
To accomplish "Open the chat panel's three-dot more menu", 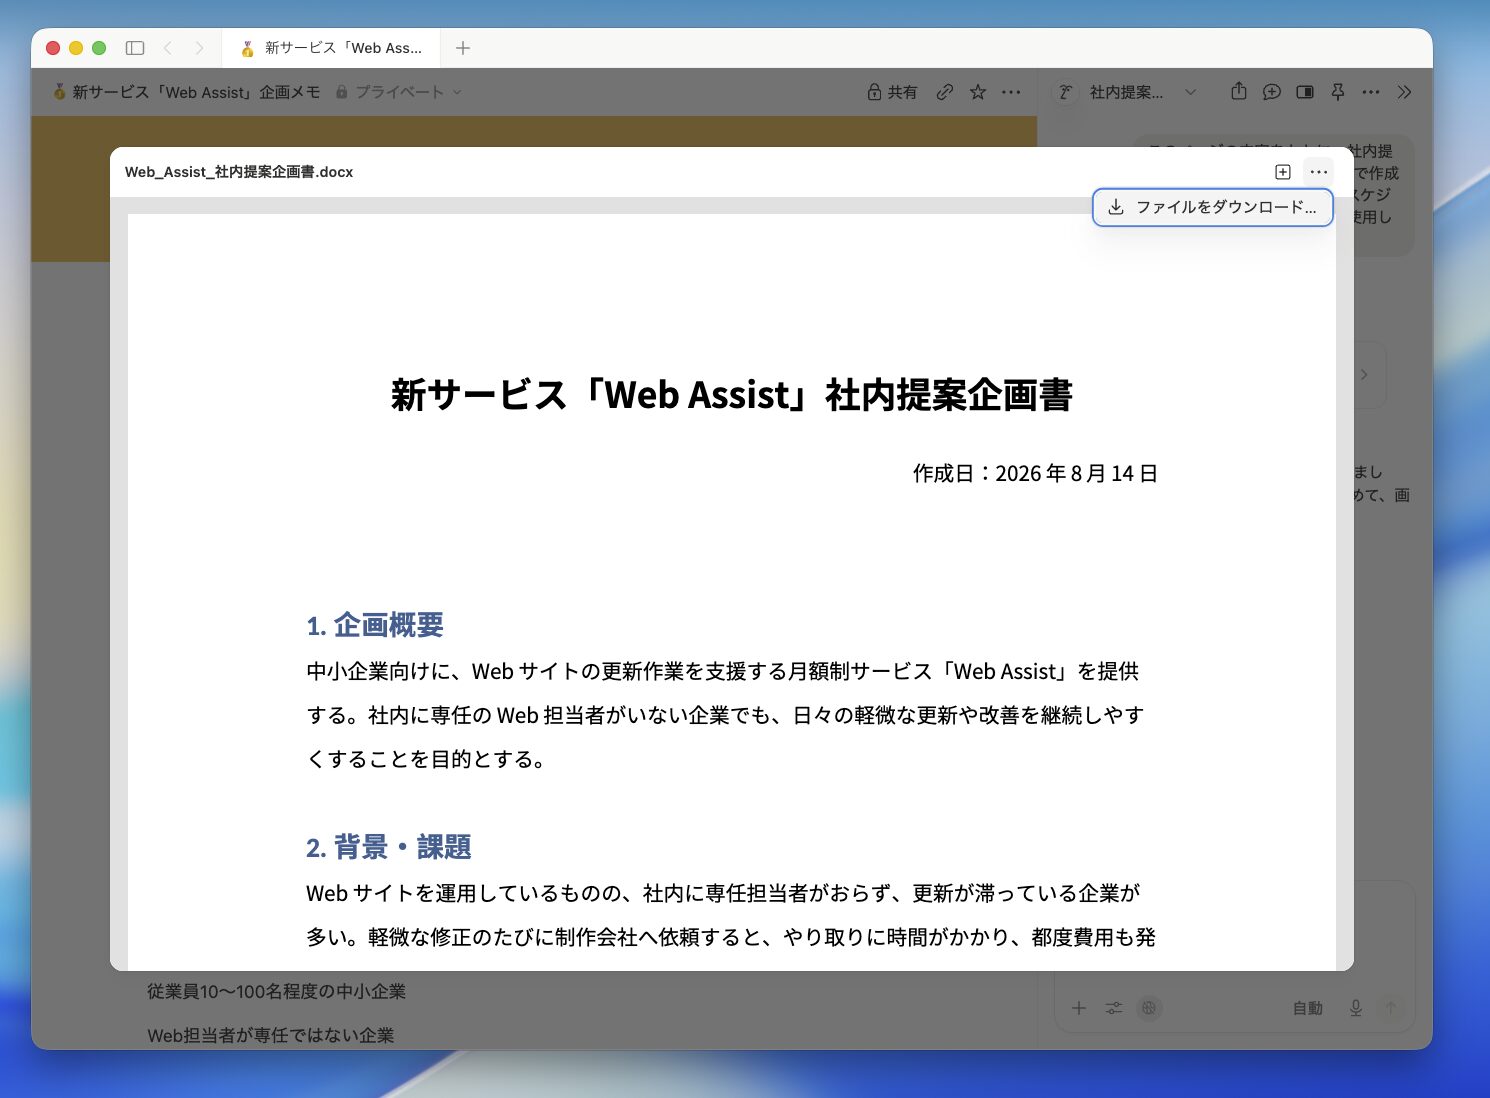I will point(1371,92).
